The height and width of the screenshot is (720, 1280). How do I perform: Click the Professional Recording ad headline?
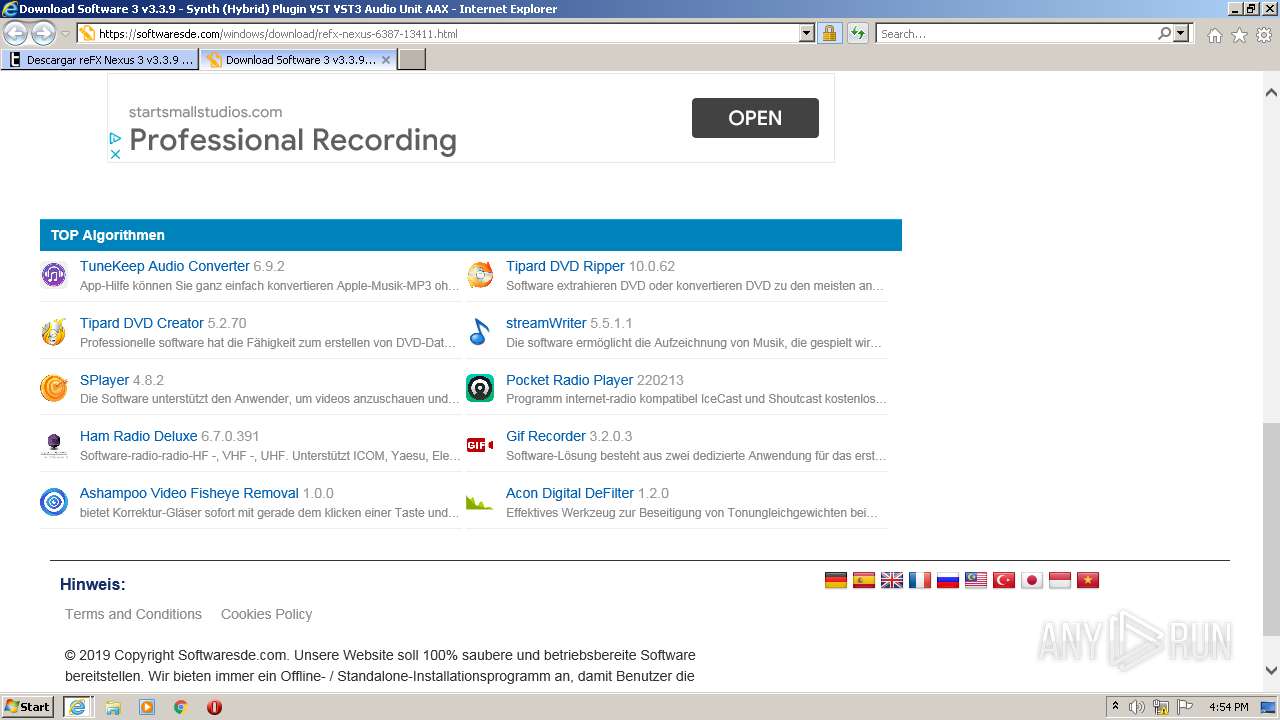point(293,140)
